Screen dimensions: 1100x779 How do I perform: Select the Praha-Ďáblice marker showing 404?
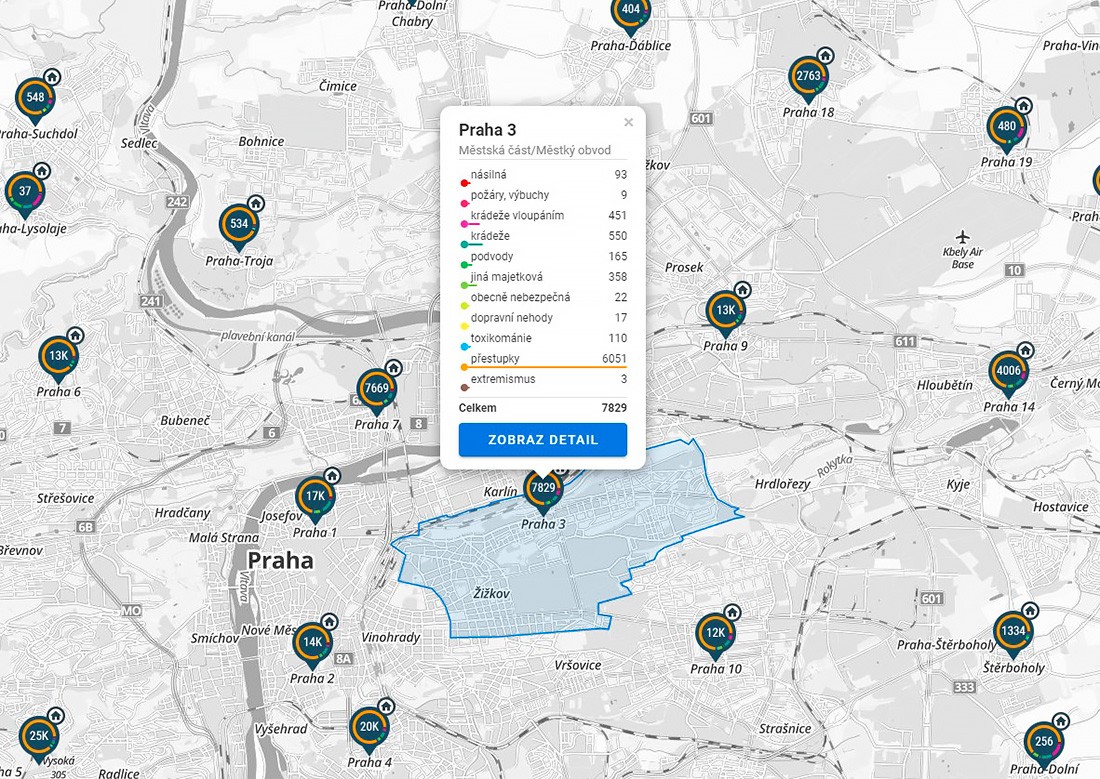(x=630, y=12)
